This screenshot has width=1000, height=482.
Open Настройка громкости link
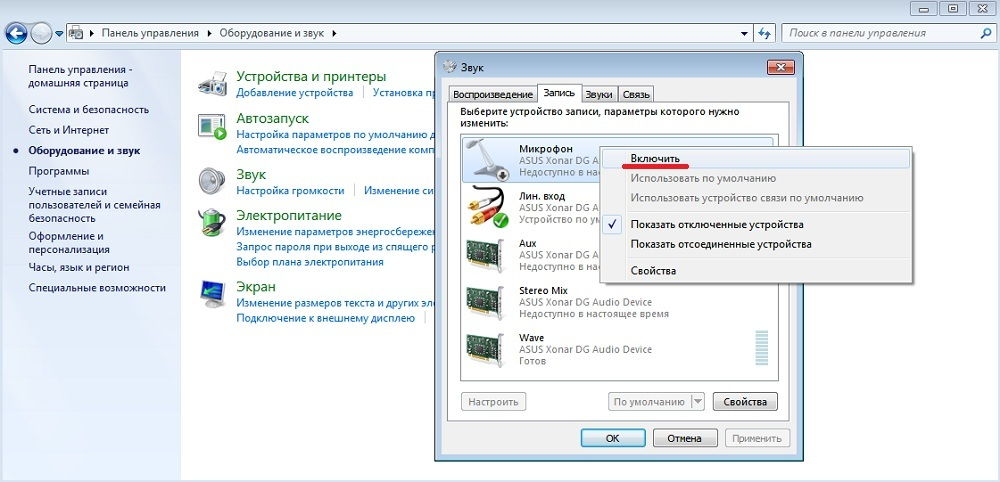[x=290, y=190]
